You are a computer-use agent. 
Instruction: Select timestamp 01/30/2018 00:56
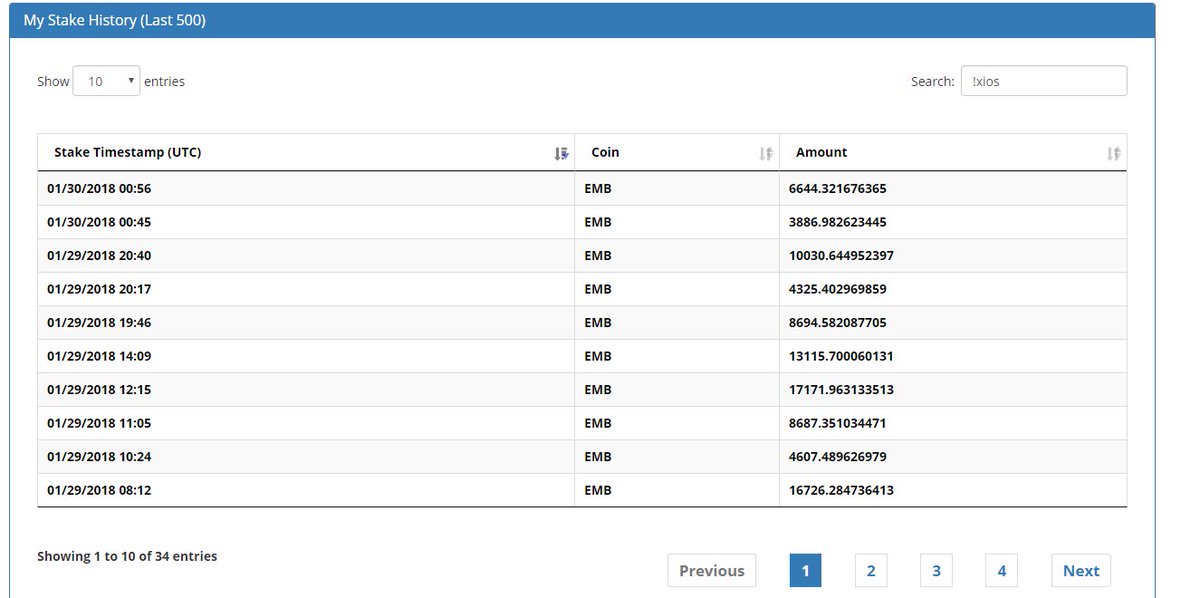(x=99, y=188)
